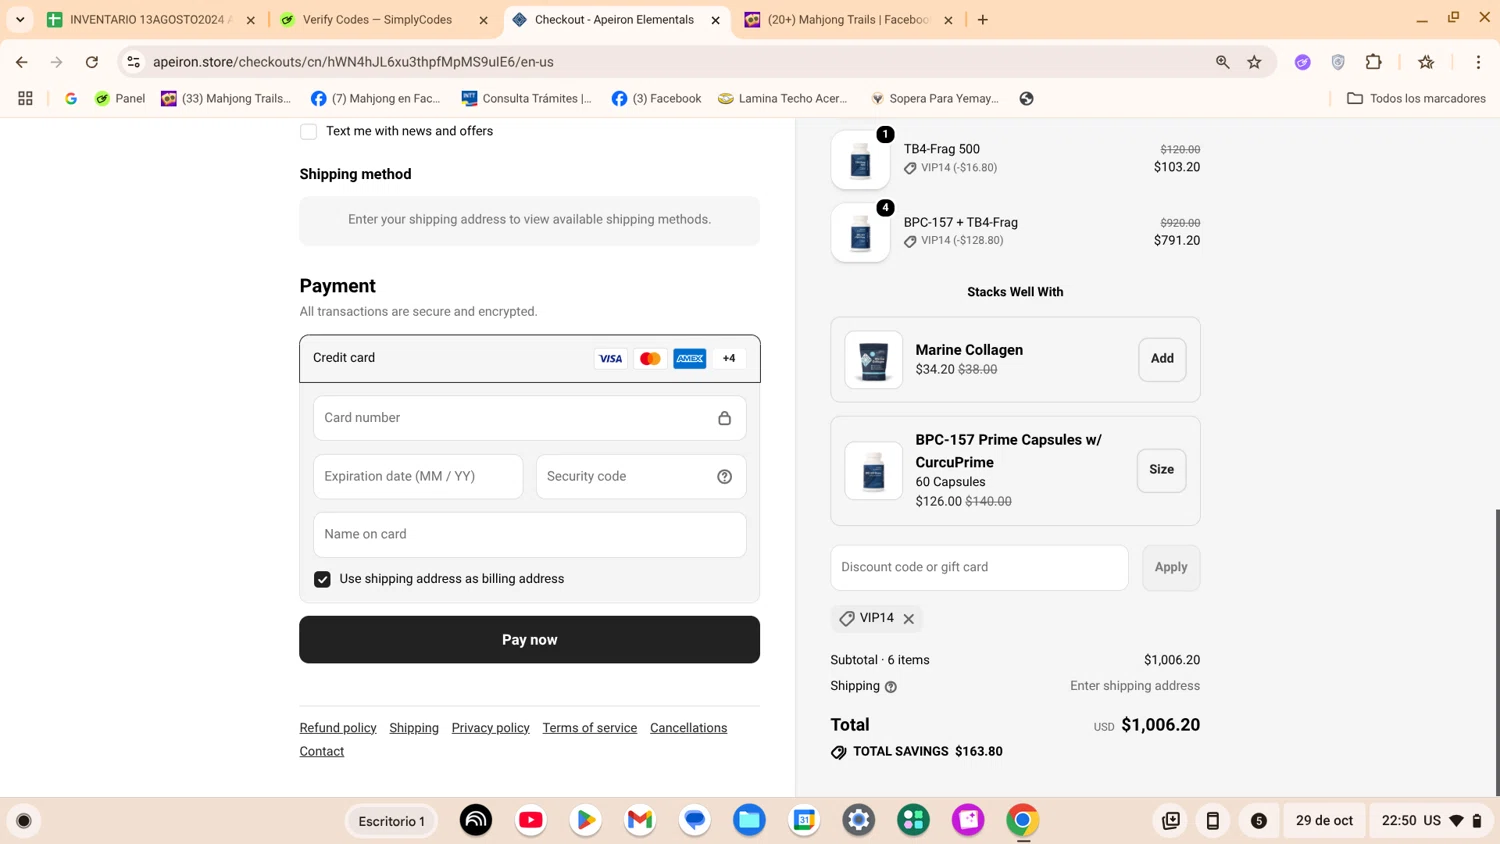1500x844 pixels.
Task: Click the Name on card field
Action: point(530,535)
